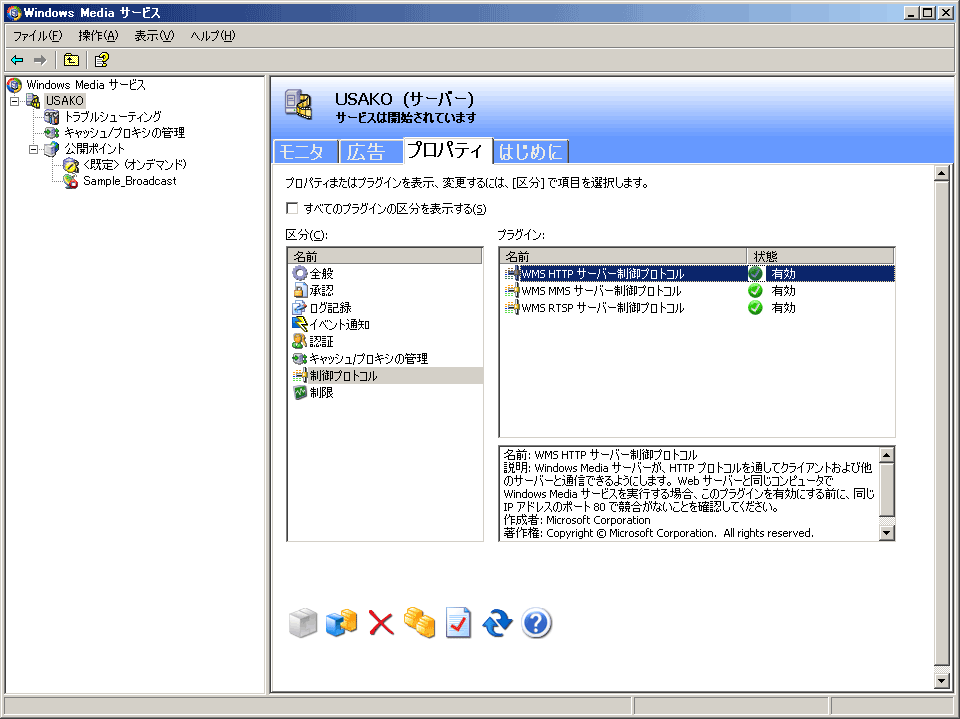Open the 操作(A) menu

98,36
